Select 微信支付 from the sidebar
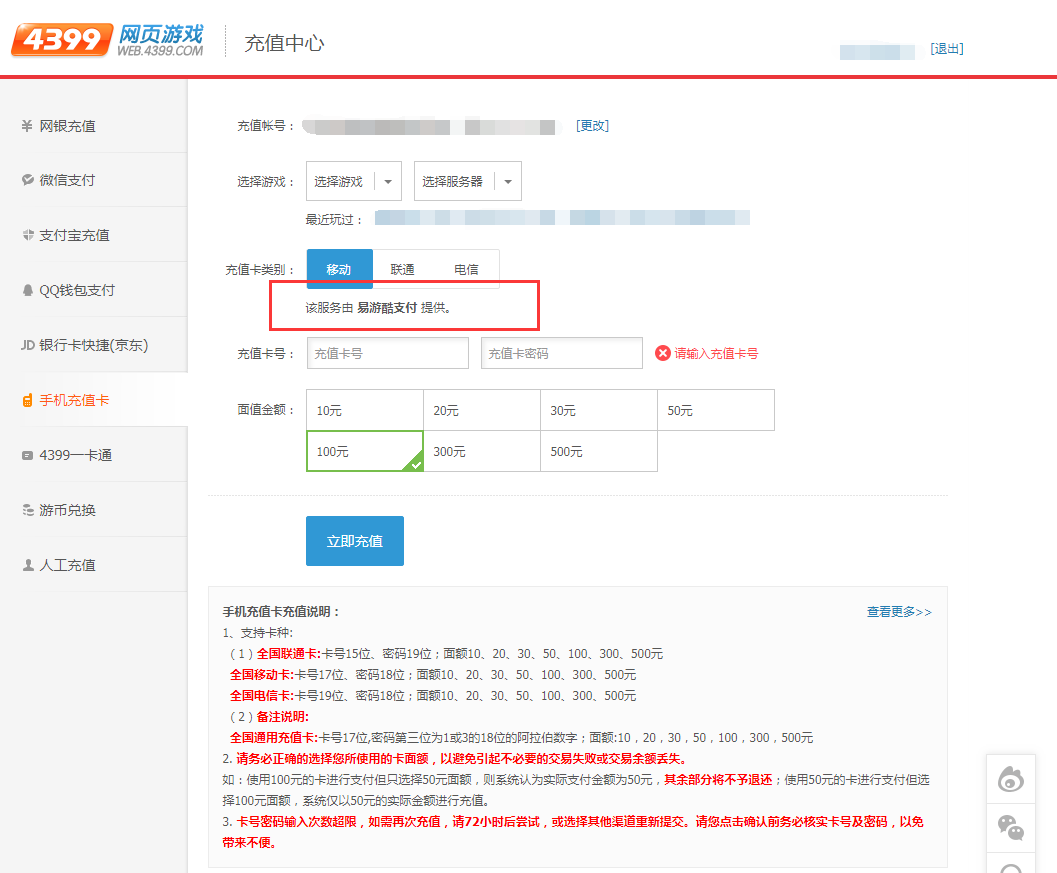 [x=67, y=180]
